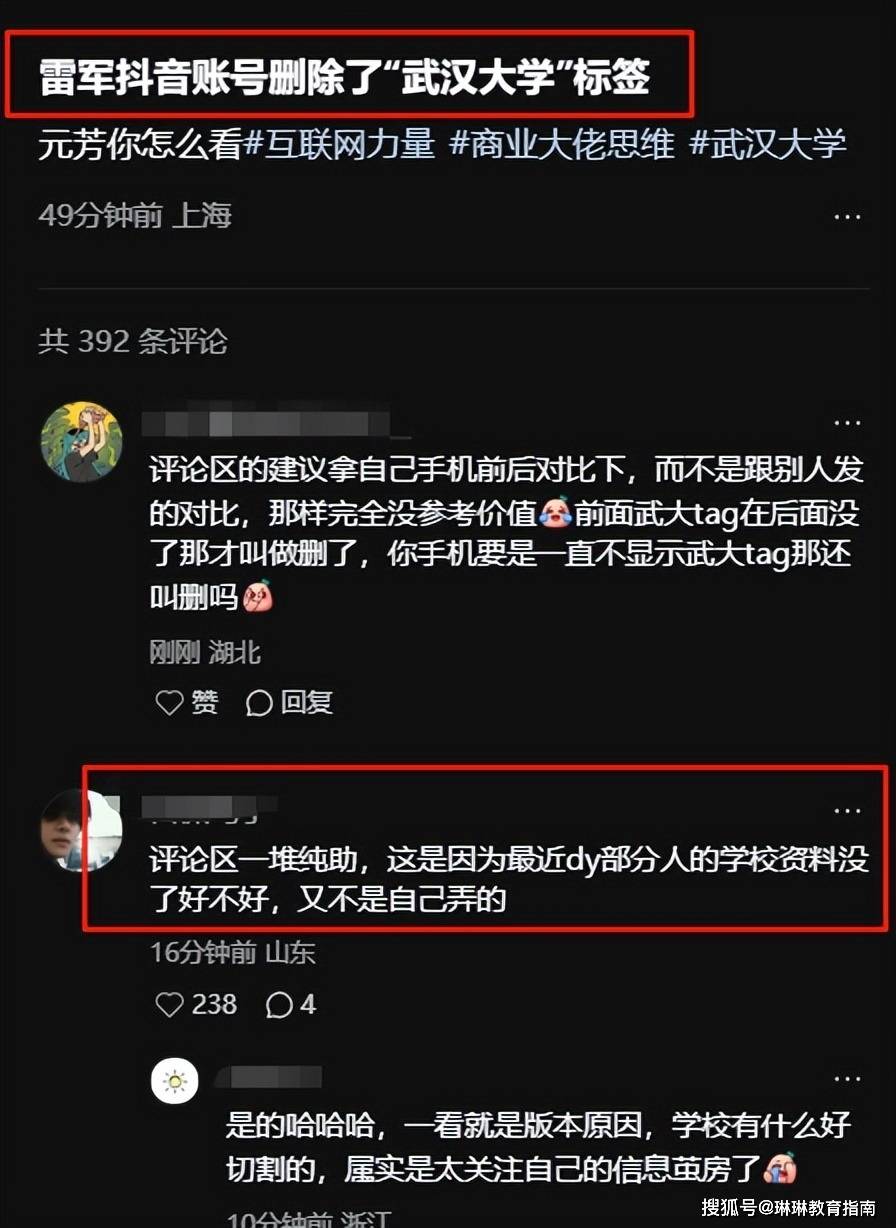Open the #商业大佬思维 hashtag
896x1228 pixels.
(x=562, y=144)
